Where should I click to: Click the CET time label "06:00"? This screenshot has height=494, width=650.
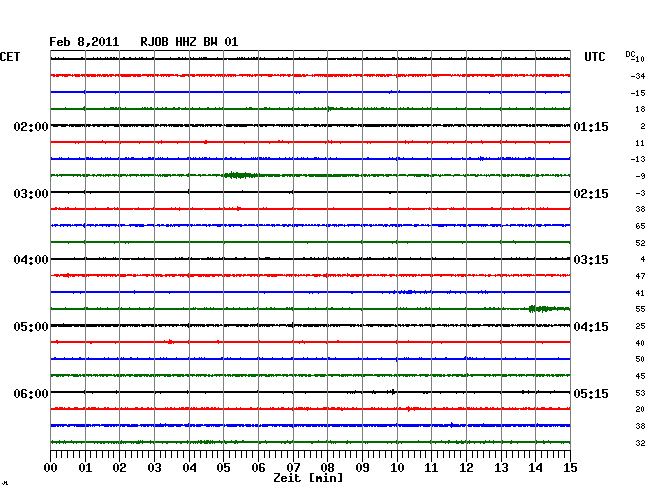click(31, 393)
